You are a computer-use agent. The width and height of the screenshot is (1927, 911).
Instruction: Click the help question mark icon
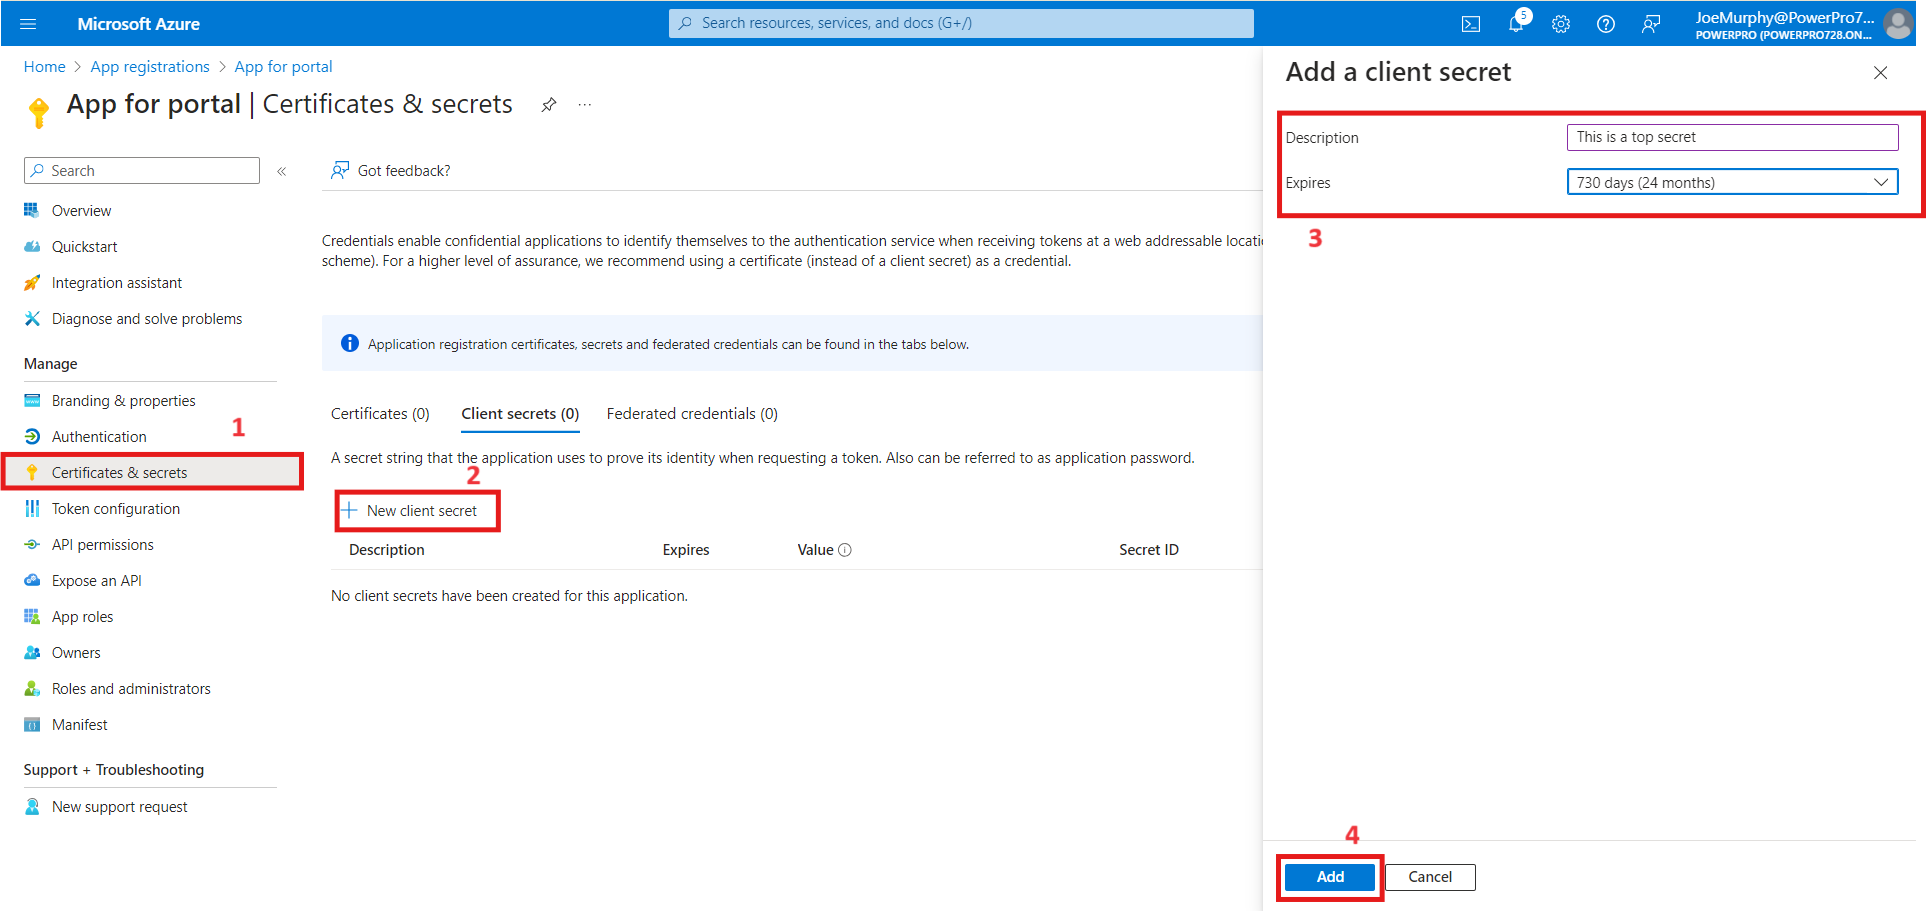point(1606,24)
